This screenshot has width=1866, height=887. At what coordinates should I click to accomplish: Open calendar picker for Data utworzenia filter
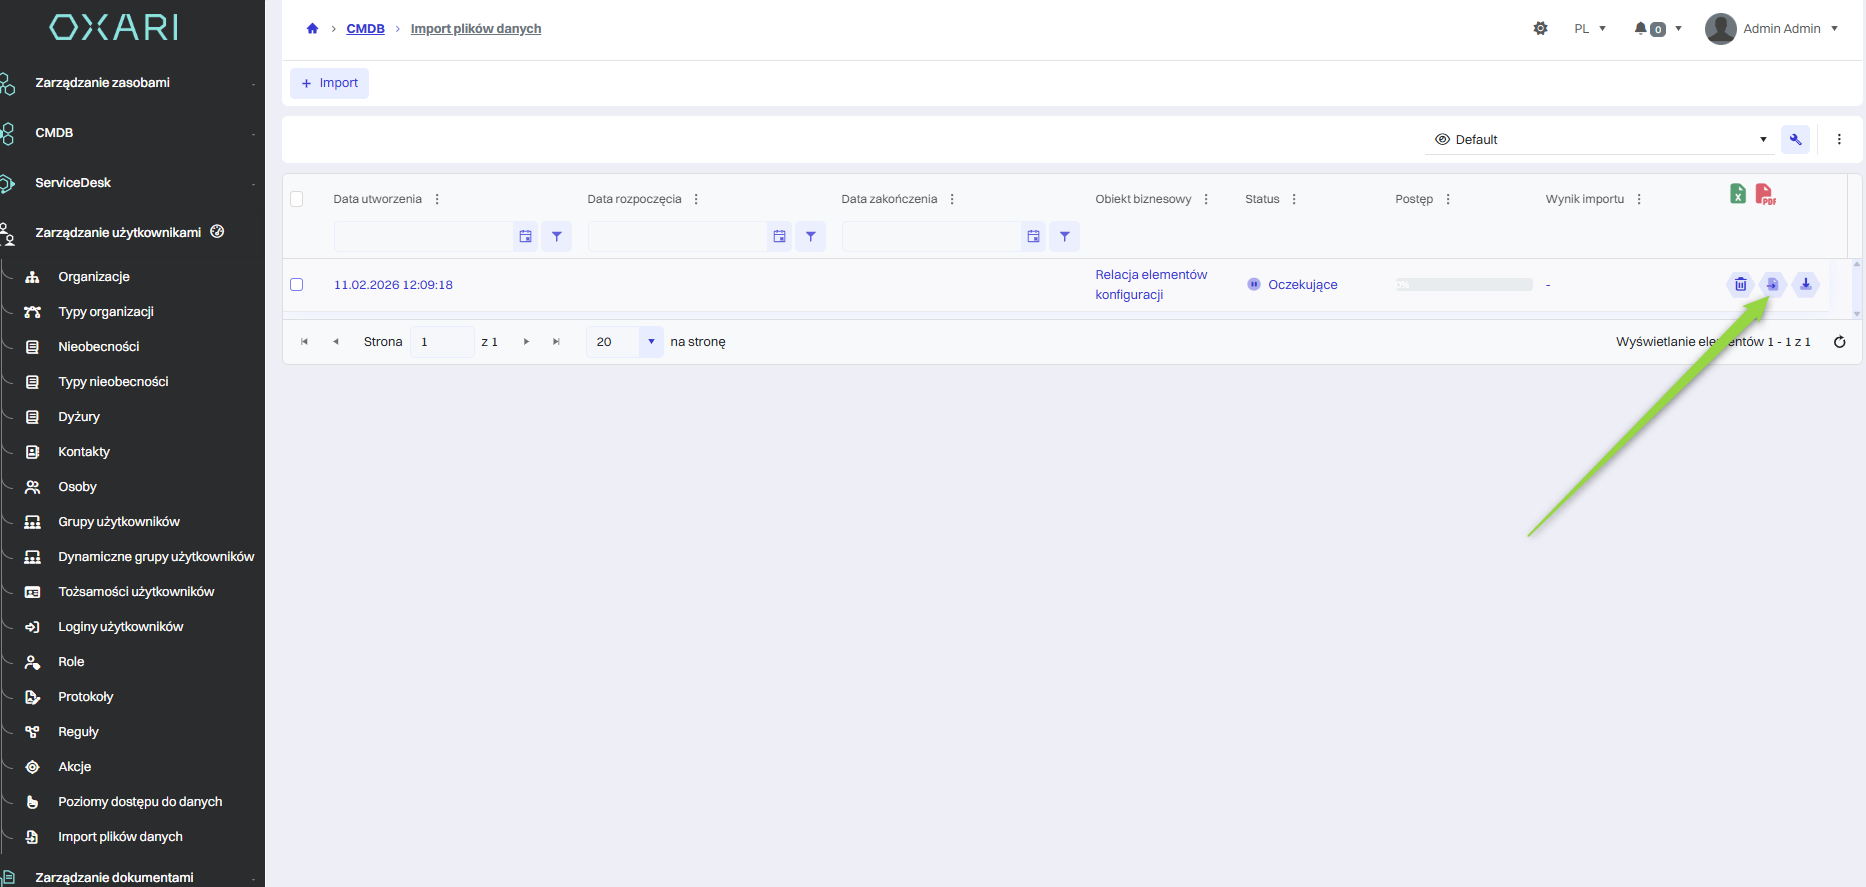(x=525, y=237)
